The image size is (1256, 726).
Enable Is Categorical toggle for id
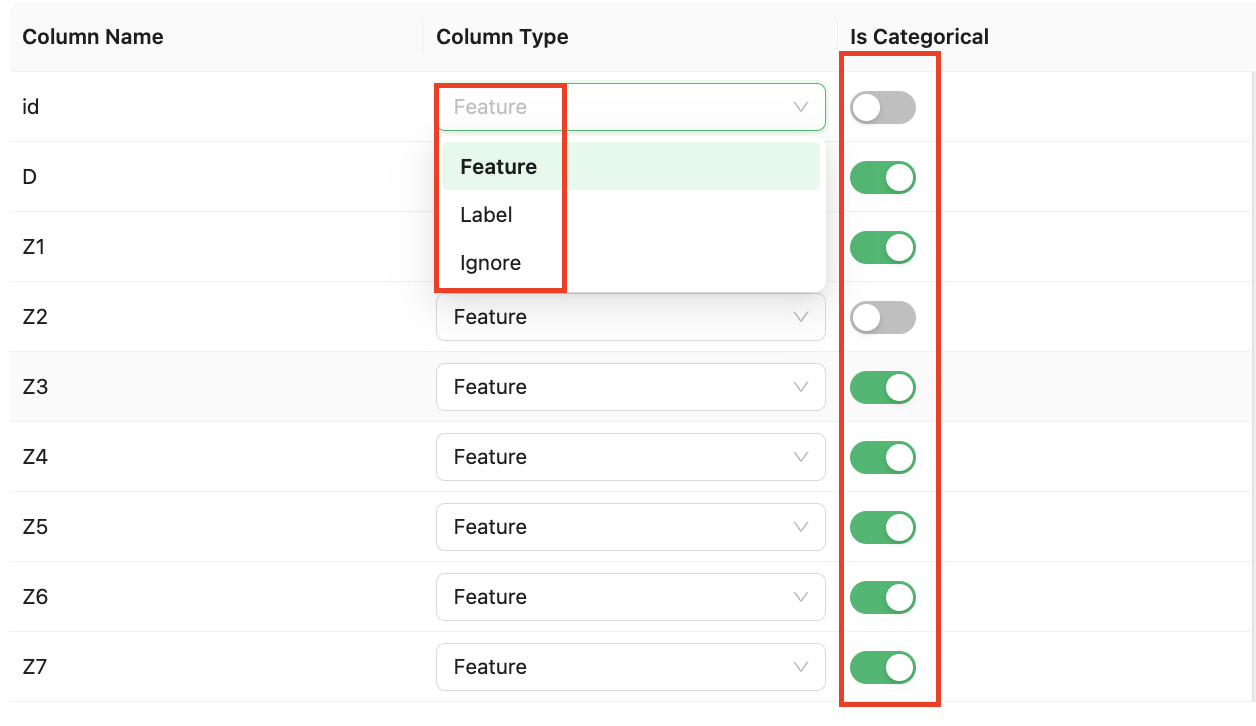click(x=882, y=108)
